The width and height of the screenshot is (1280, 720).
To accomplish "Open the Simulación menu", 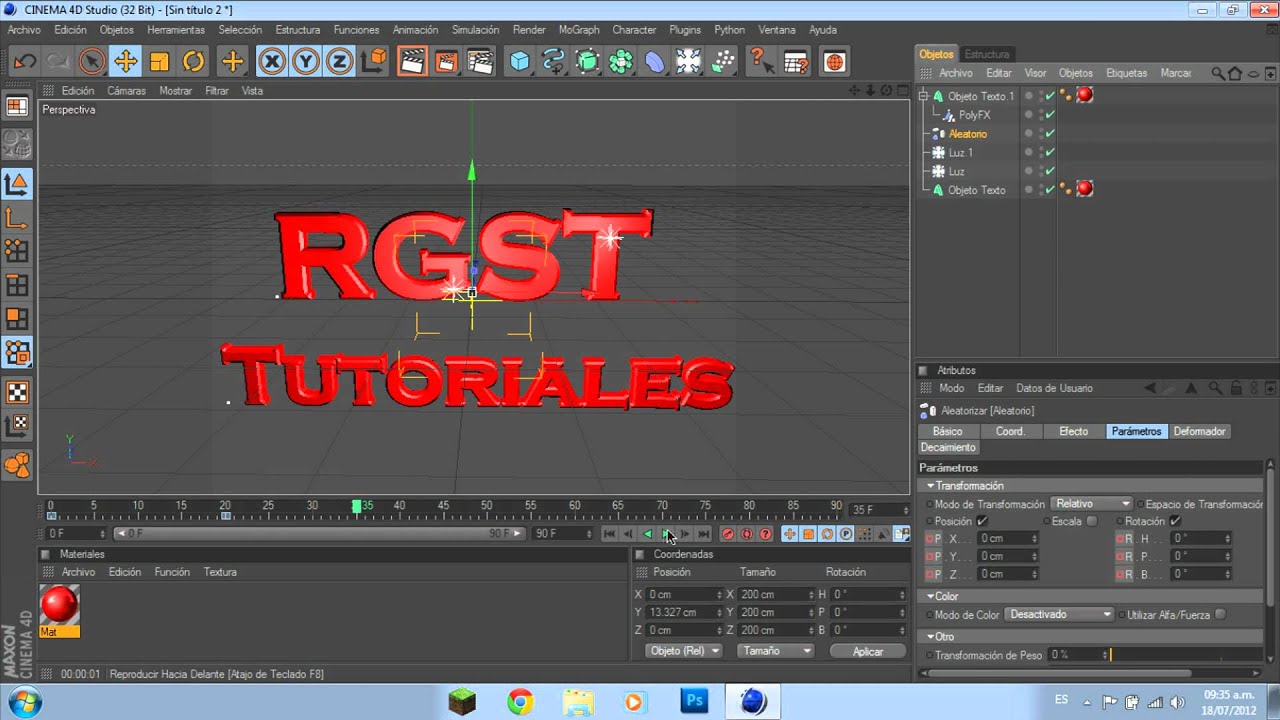I will click(x=475, y=30).
